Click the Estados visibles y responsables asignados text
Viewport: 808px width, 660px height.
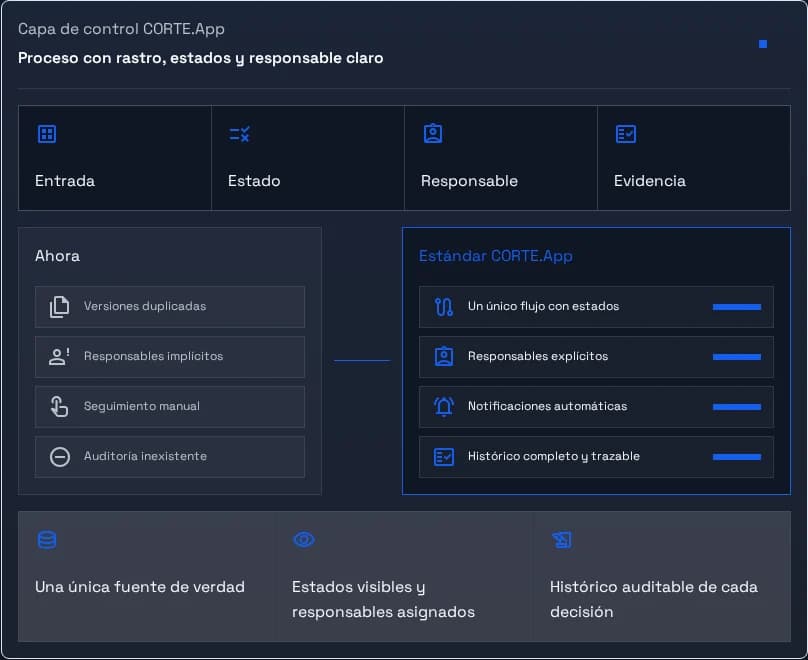pyautogui.click(x=383, y=599)
